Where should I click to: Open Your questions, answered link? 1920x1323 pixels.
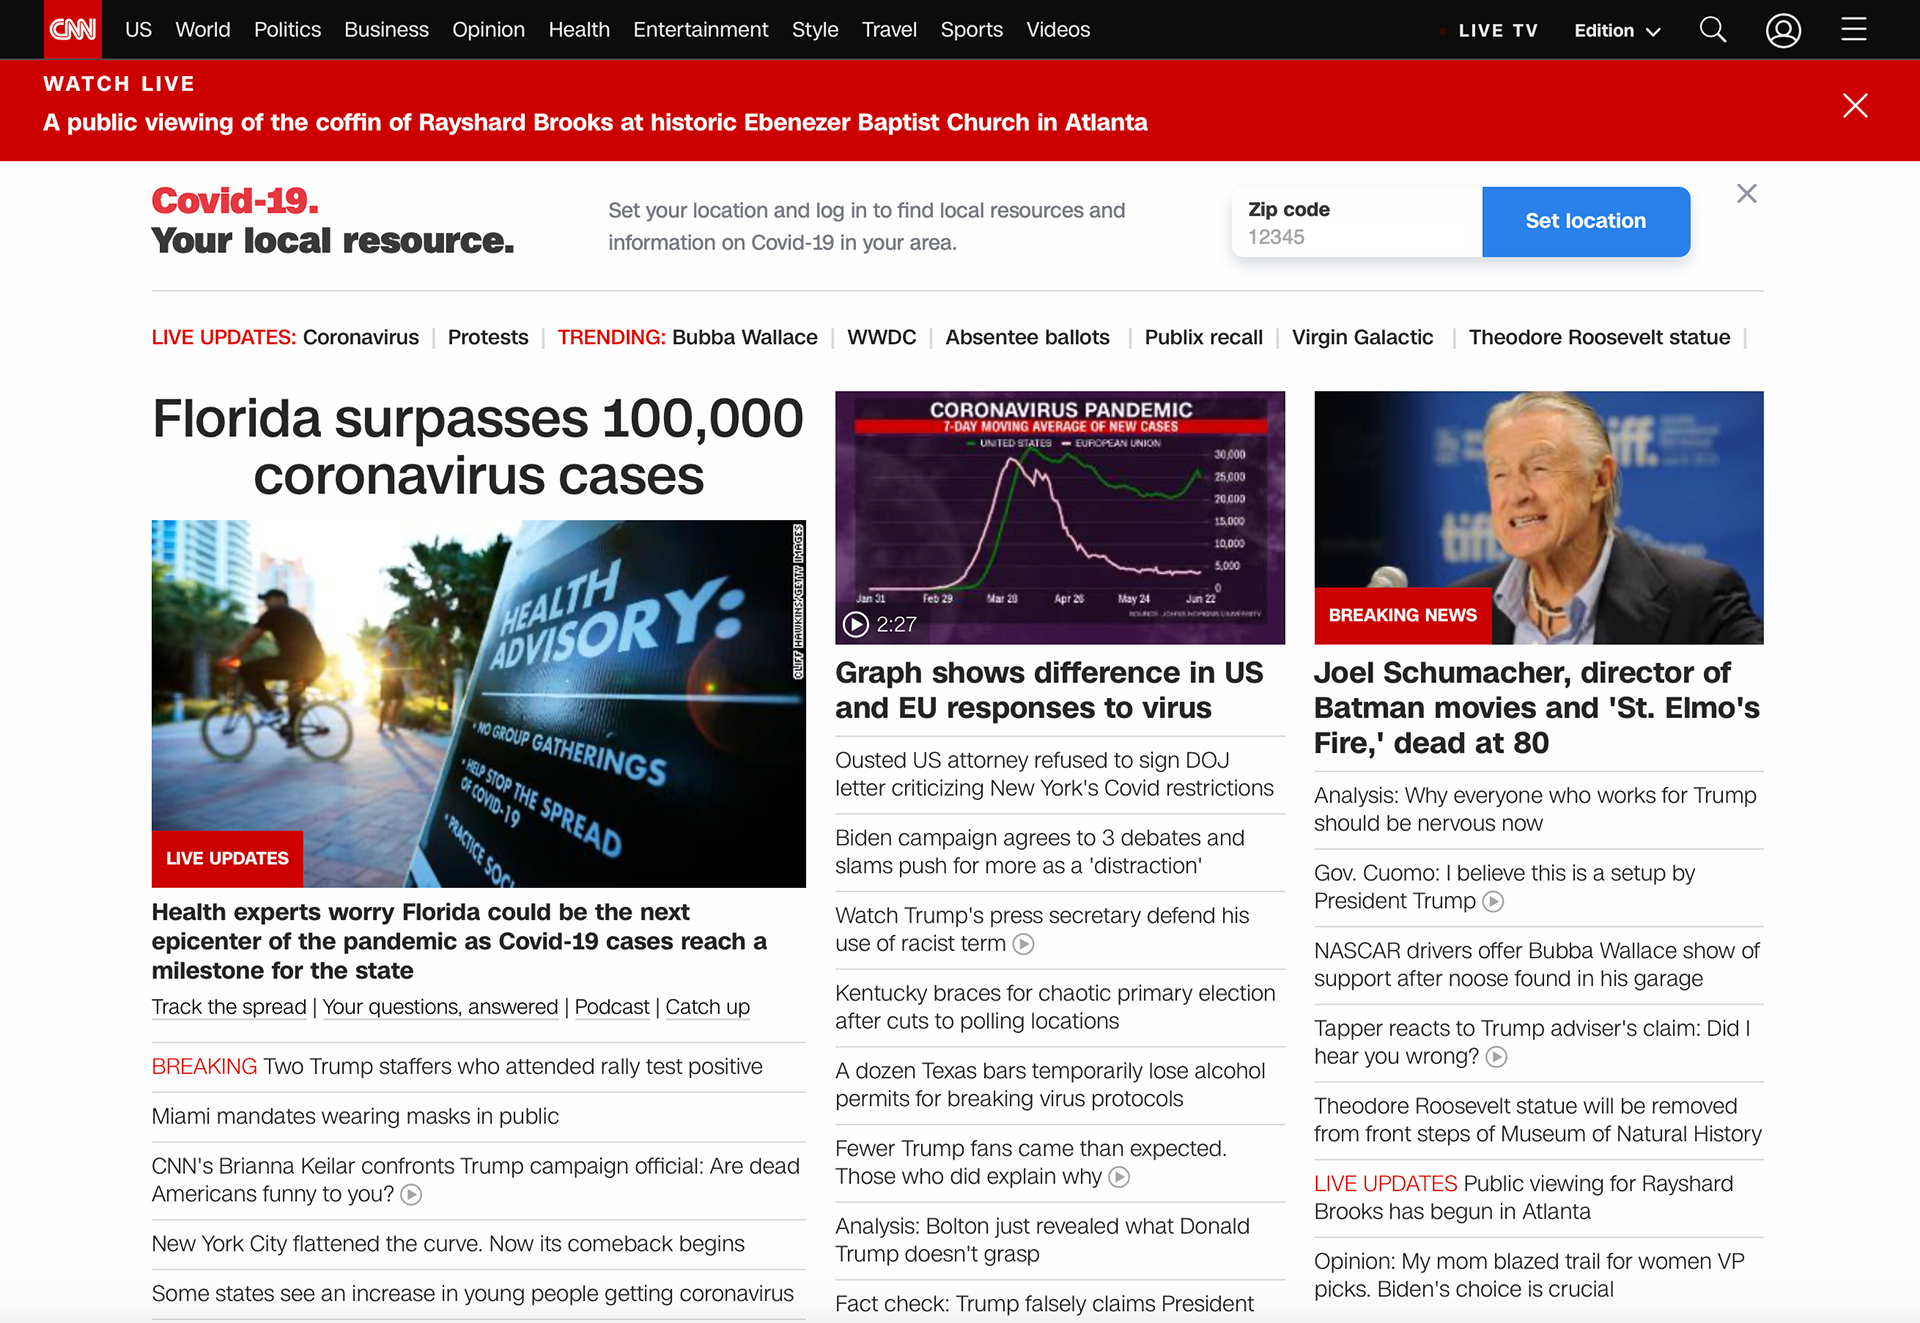(440, 1007)
